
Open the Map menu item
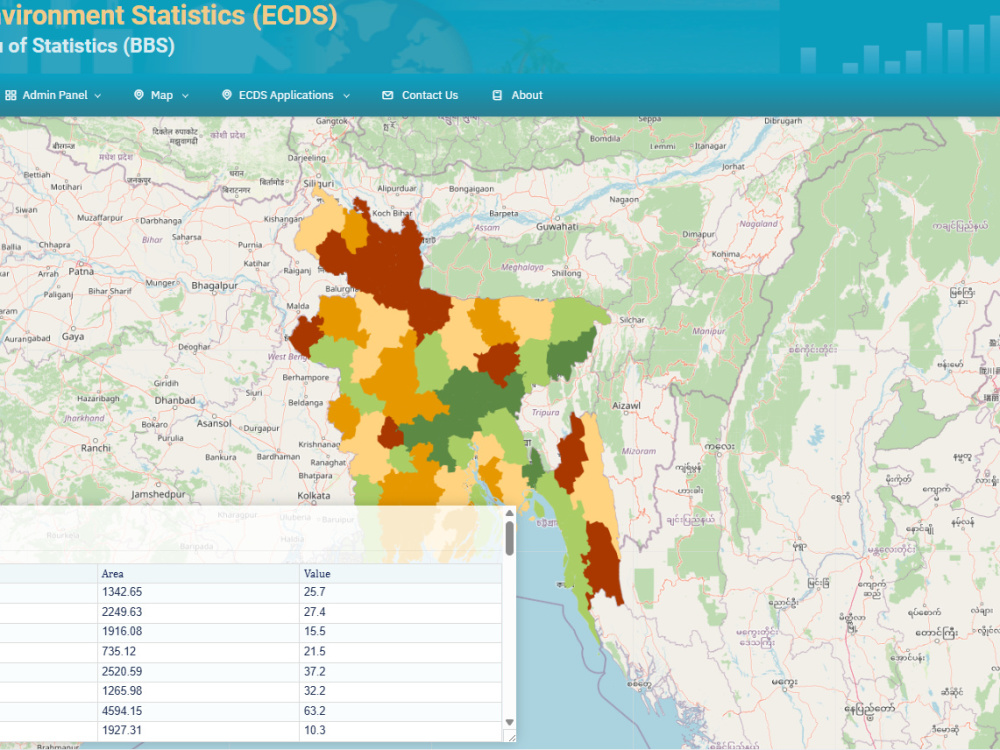click(161, 95)
